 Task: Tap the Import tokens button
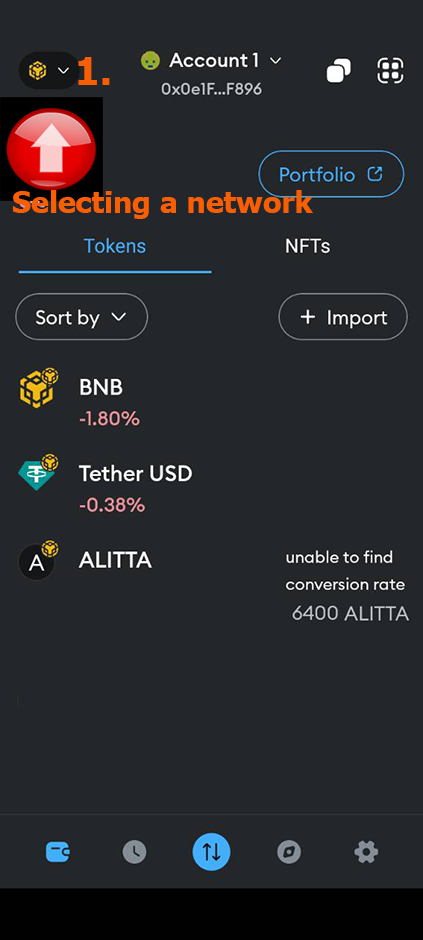tap(343, 317)
